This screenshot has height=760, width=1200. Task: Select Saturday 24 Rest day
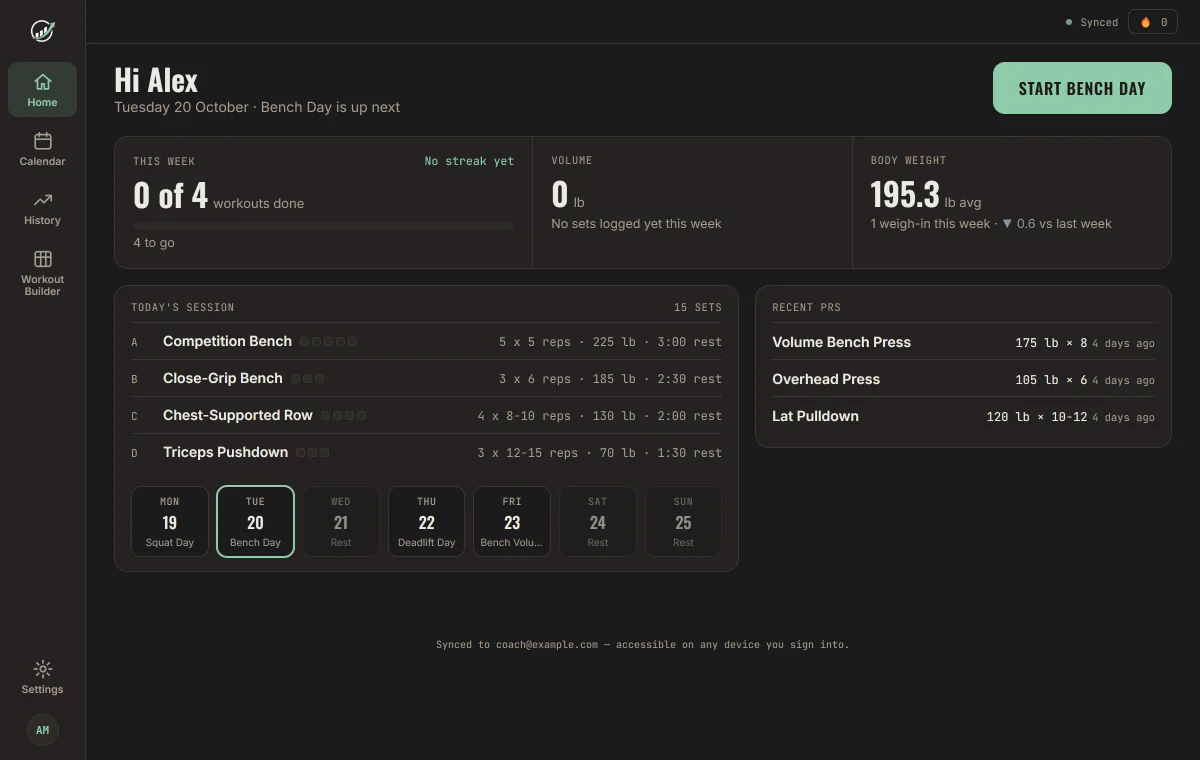[x=598, y=521]
